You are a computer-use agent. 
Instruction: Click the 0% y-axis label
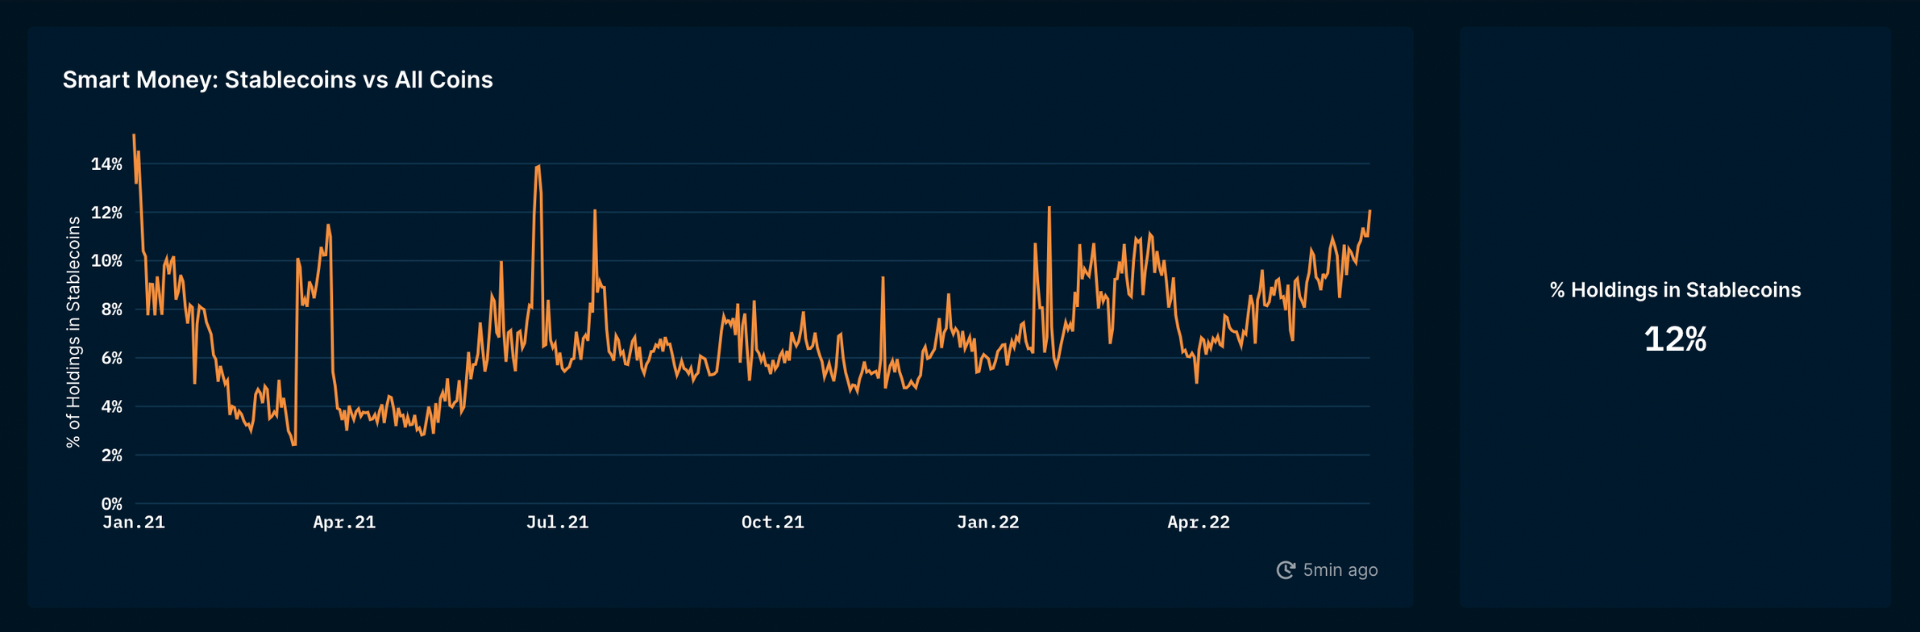(x=112, y=504)
